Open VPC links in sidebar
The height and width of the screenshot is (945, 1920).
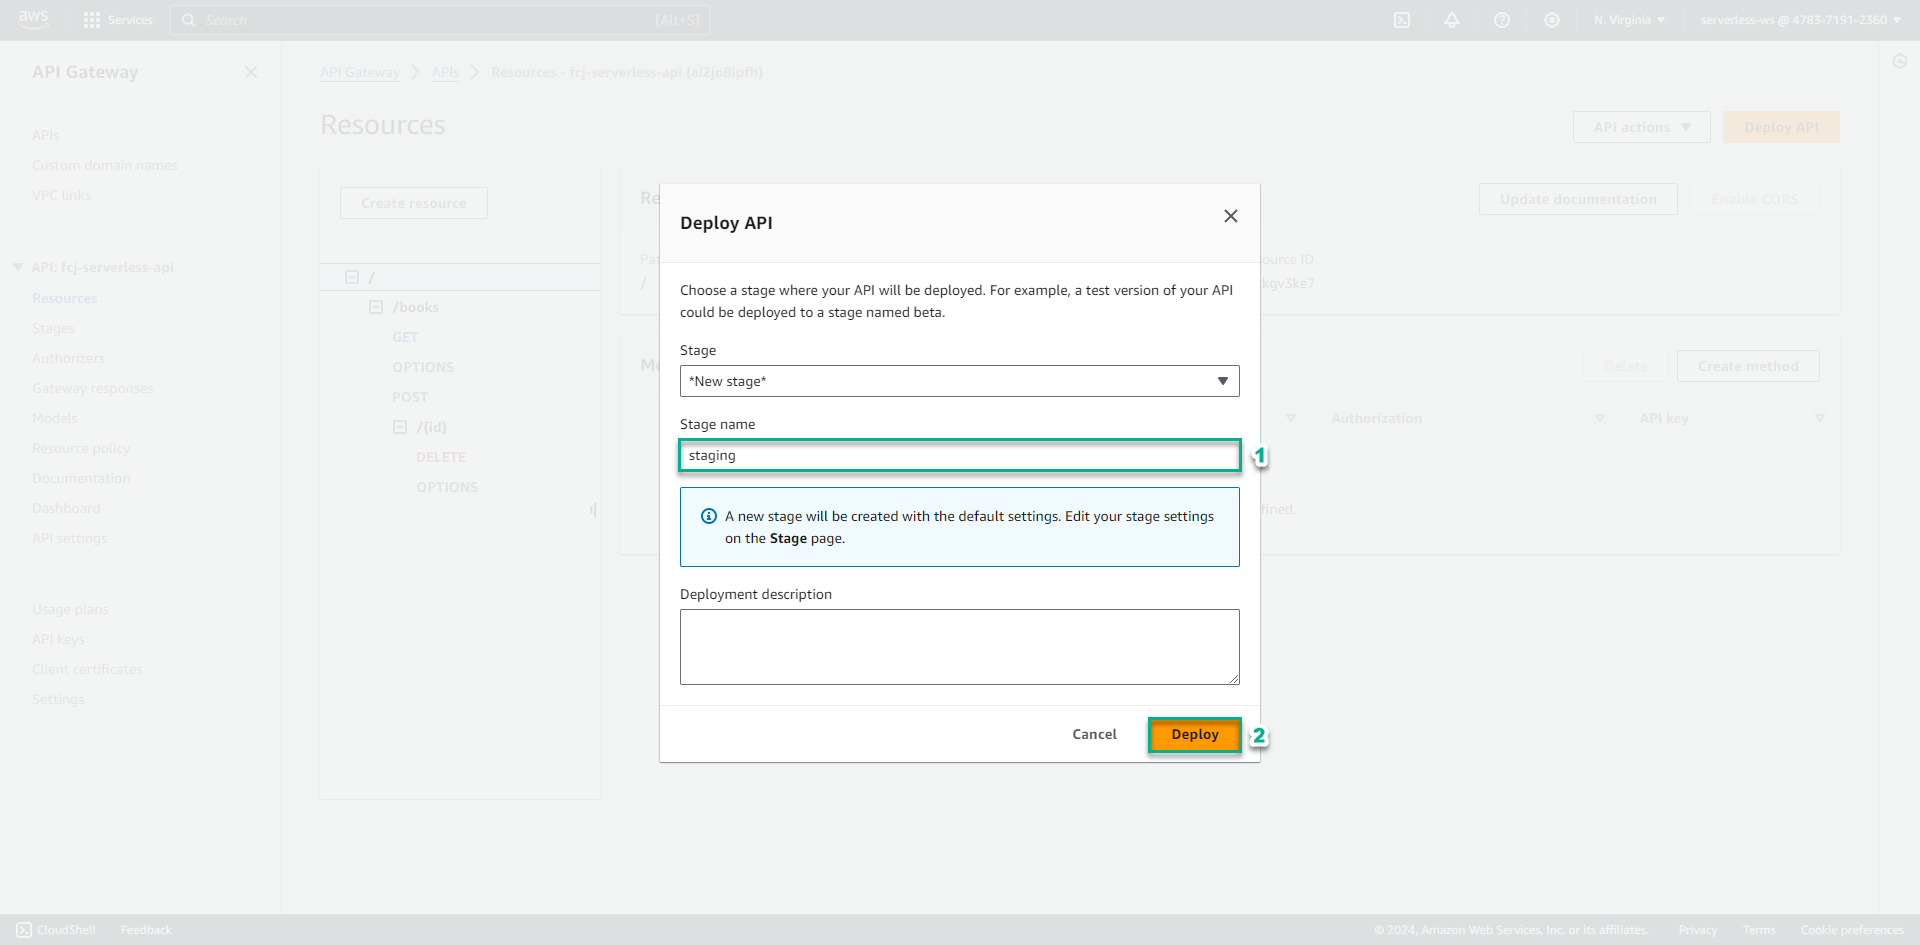(61, 195)
